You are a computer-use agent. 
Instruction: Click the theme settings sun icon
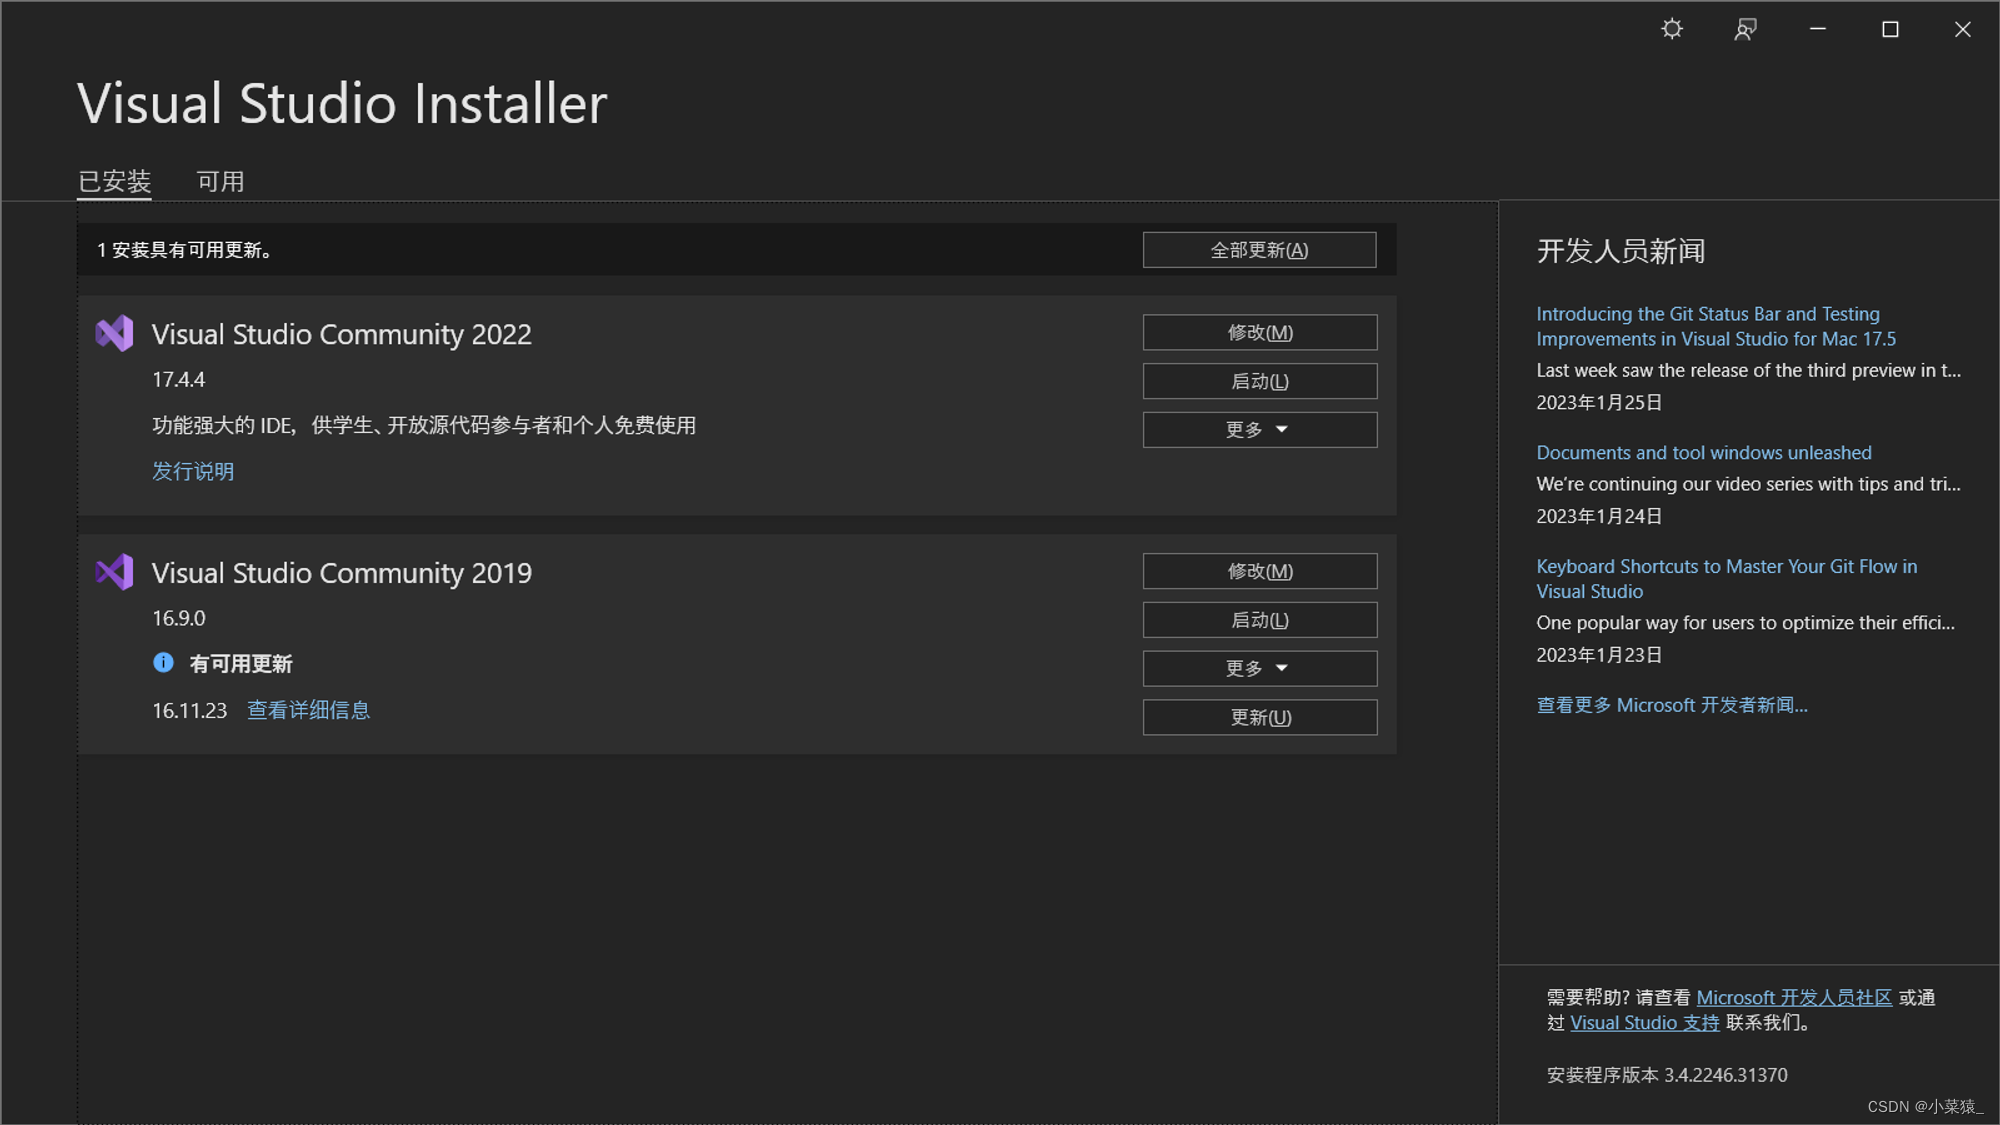point(1672,29)
